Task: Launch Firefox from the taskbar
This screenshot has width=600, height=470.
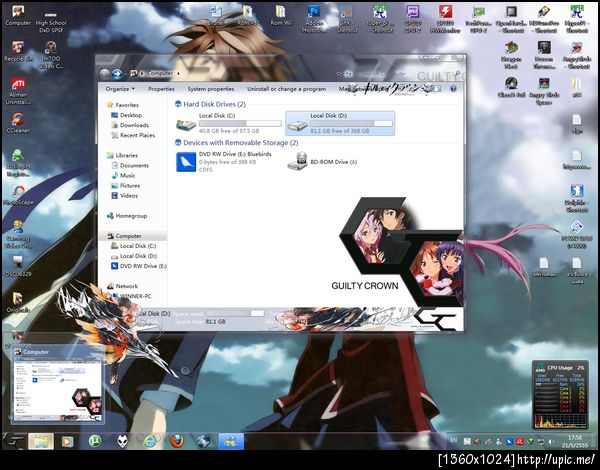Action: point(177,441)
